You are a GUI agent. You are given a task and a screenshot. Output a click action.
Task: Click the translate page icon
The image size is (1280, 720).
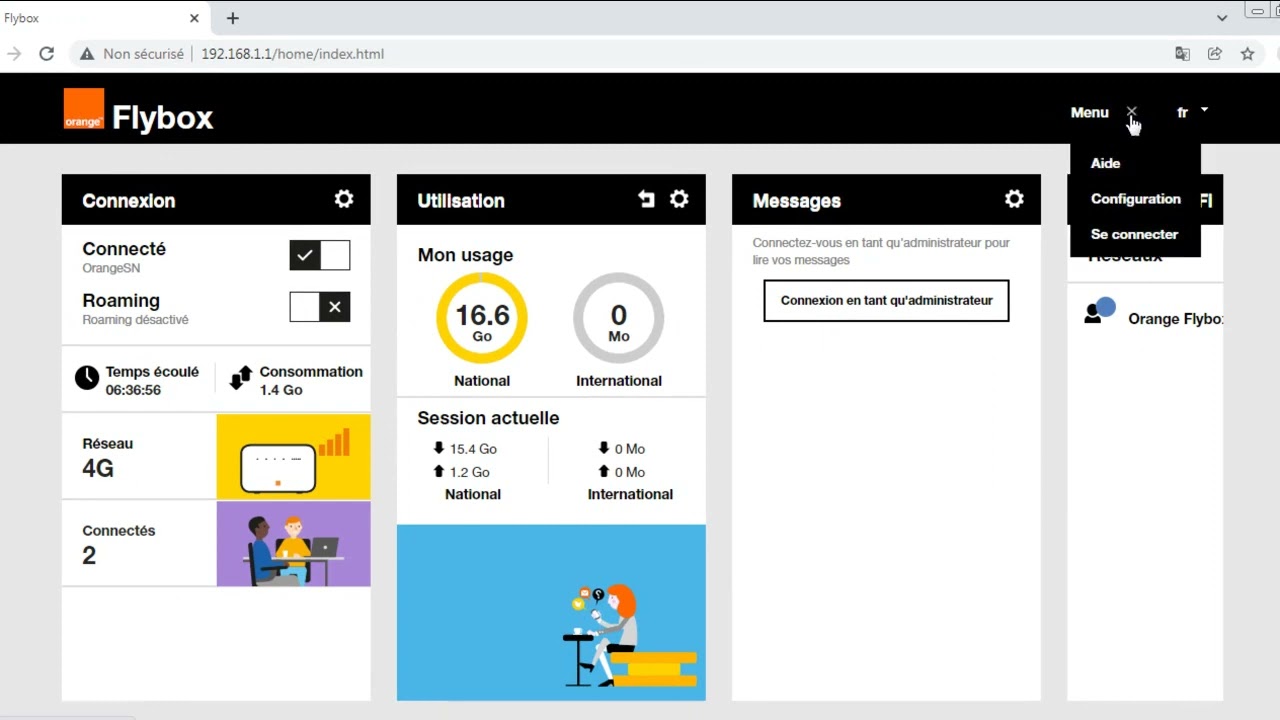tap(1182, 54)
